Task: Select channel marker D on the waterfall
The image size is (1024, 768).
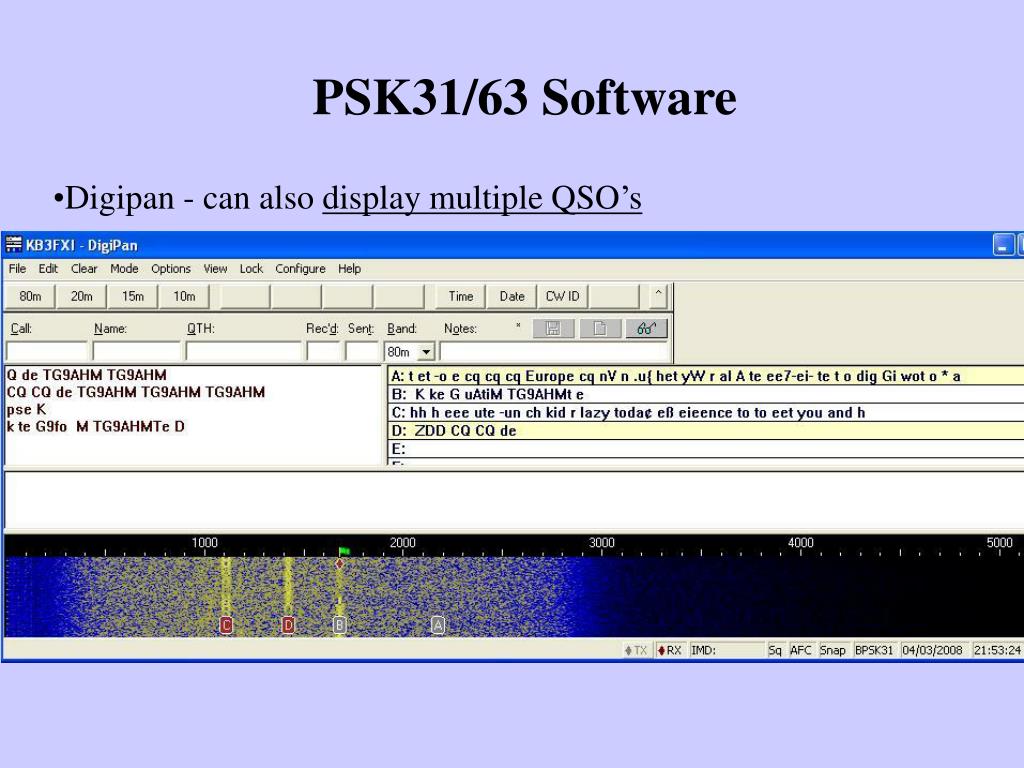Action: tap(288, 625)
